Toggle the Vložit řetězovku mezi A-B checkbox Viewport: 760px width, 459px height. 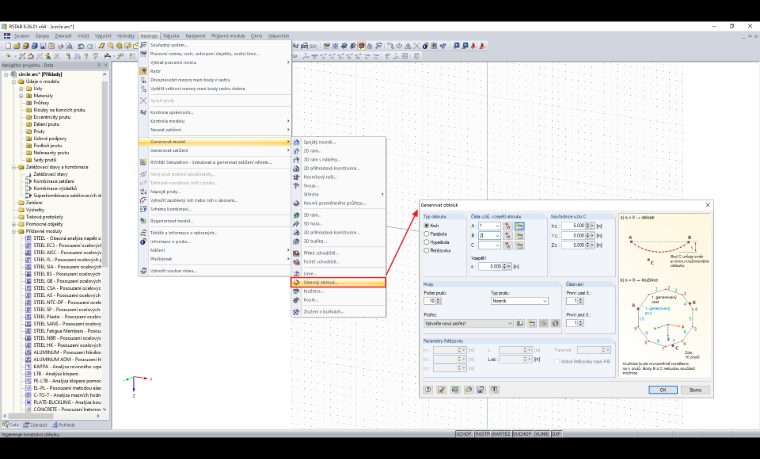coord(557,362)
